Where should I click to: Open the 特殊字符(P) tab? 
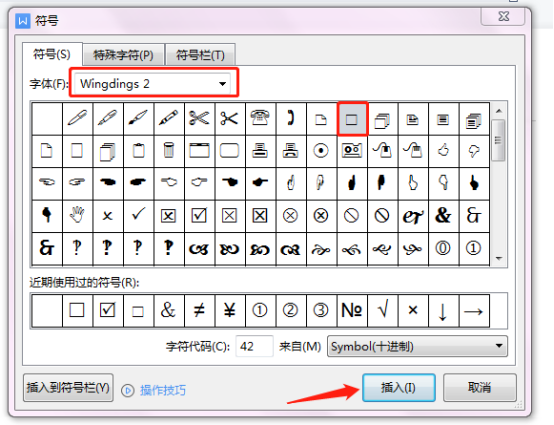[x=123, y=55]
